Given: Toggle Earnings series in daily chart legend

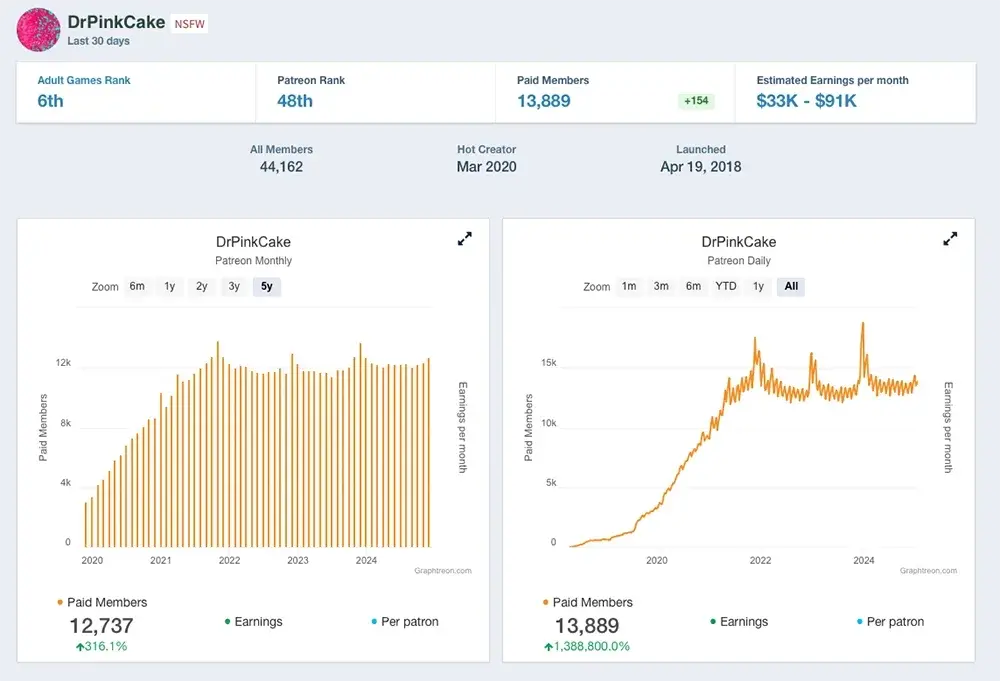Looking at the screenshot, I should tap(739, 622).
